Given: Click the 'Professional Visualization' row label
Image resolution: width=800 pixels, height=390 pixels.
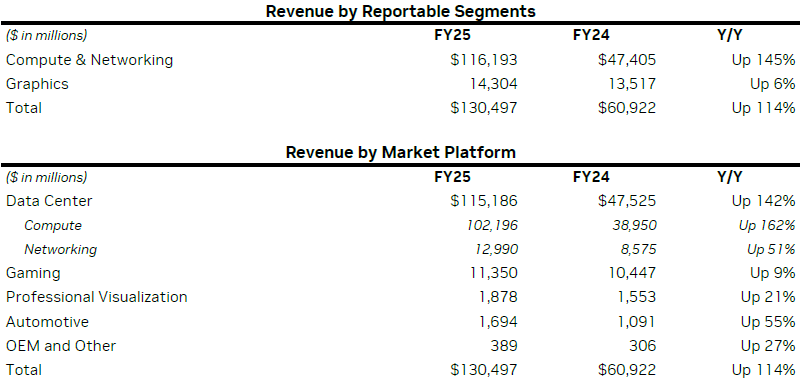Looking at the screenshot, I should click(96, 297).
